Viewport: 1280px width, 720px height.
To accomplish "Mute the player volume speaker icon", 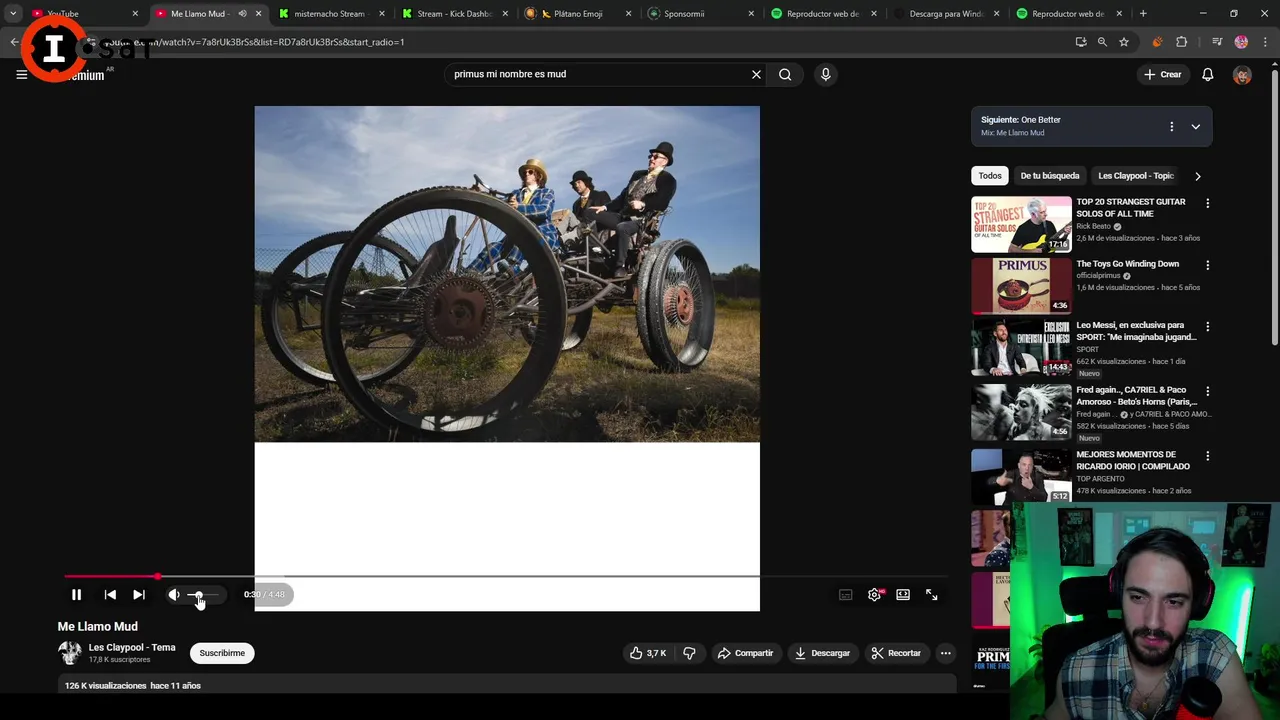I will [x=174, y=595].
